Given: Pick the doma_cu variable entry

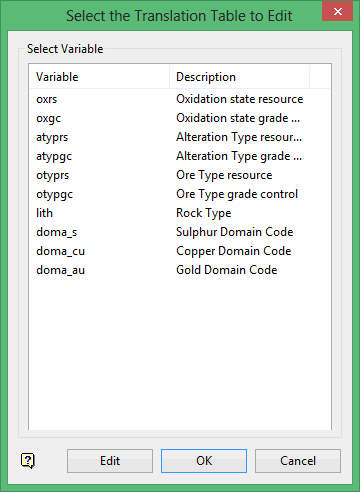Looking at the screenshot, I should (x=180, y=251).
